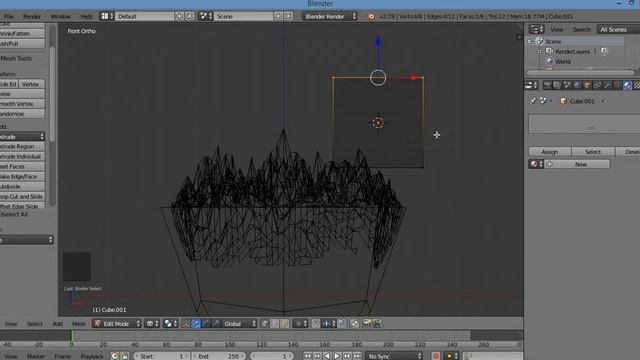Expand the RenderLayers outliner item
This screenshot has width=640, height=360.
(540, 52)
